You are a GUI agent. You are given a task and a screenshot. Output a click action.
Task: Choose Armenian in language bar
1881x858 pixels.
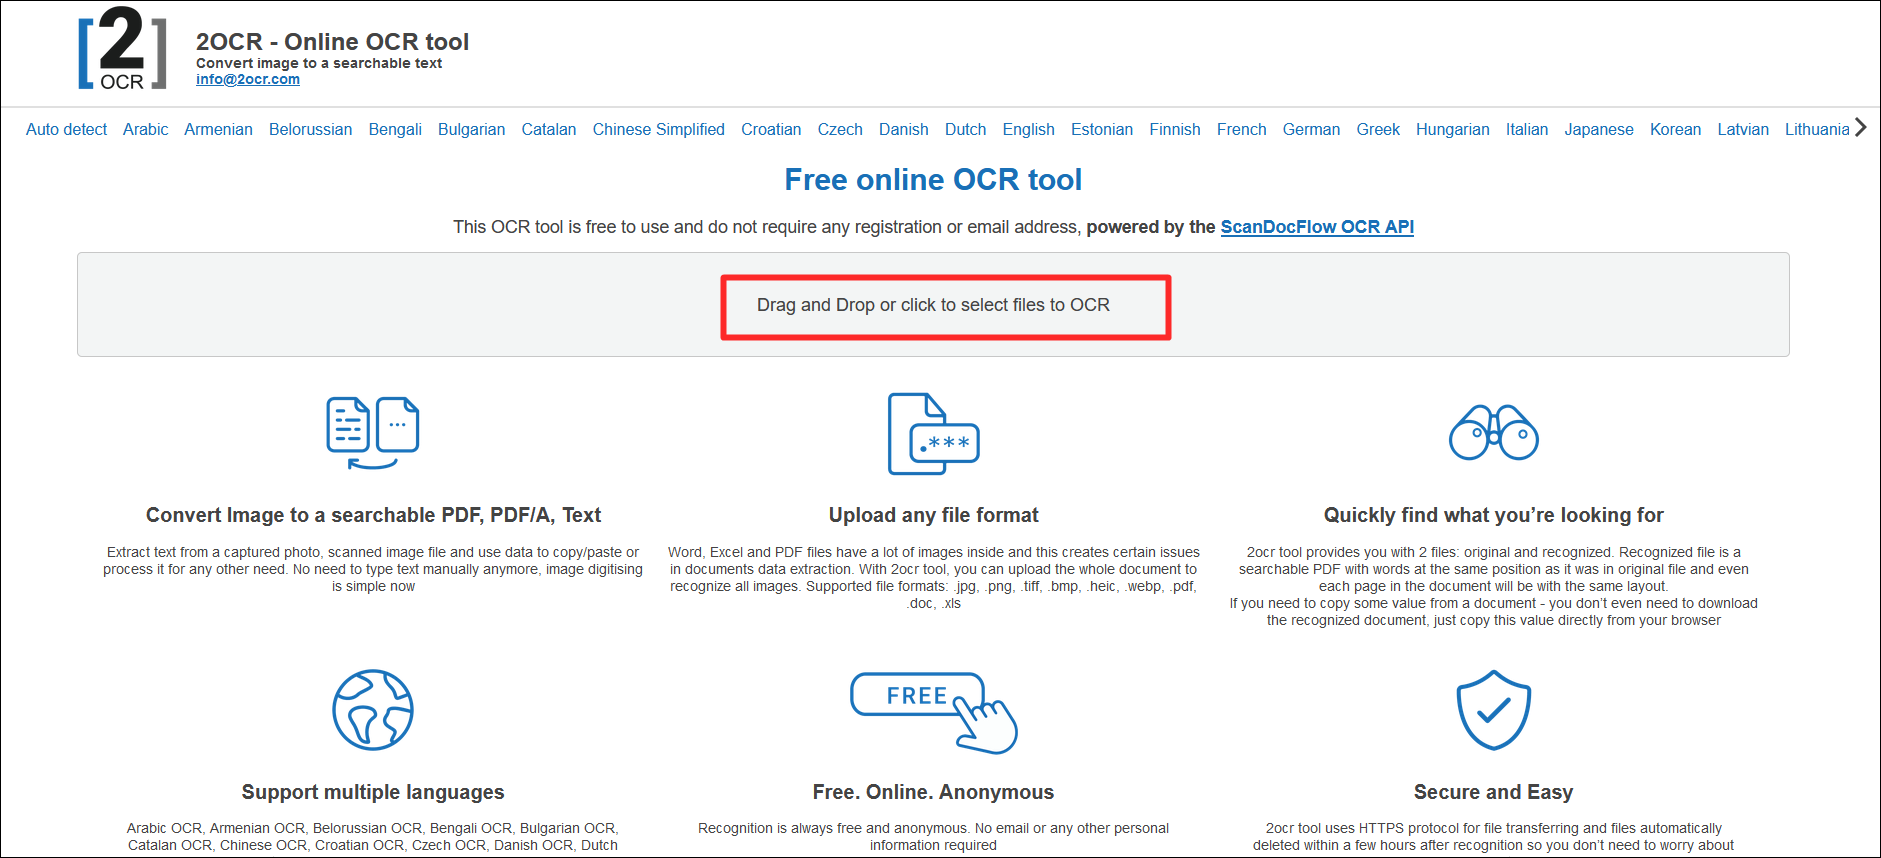point(218,129)
